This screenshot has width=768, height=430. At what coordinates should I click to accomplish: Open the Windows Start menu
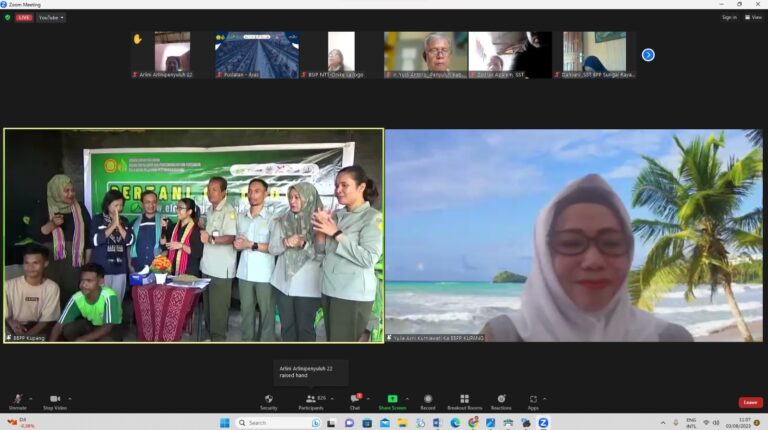(225, 423)
